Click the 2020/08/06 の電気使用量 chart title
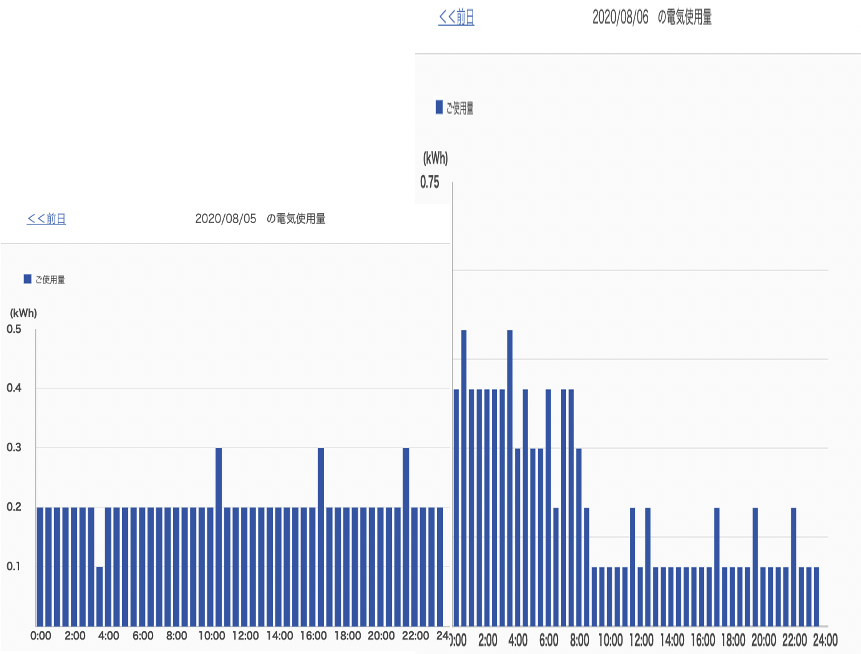This screenshot has width=861, height=654. tap(652, 17)
